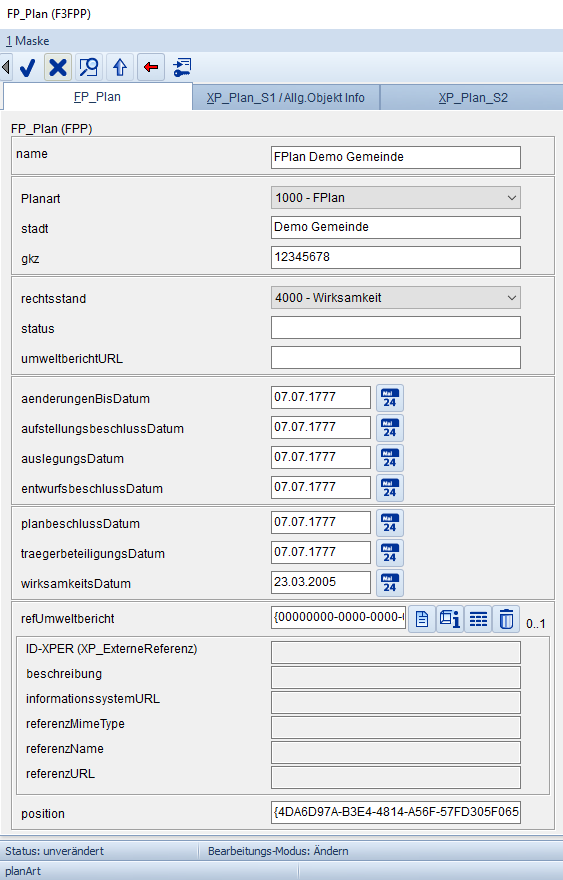Click the blue up arrow icon
This screenshot has width=563, height=880.
(120, 67)
